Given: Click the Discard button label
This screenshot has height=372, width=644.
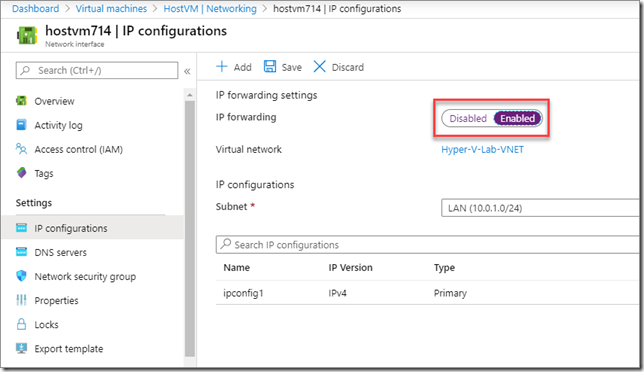Looking at the screenshot, I should click(x=347, y=67).
